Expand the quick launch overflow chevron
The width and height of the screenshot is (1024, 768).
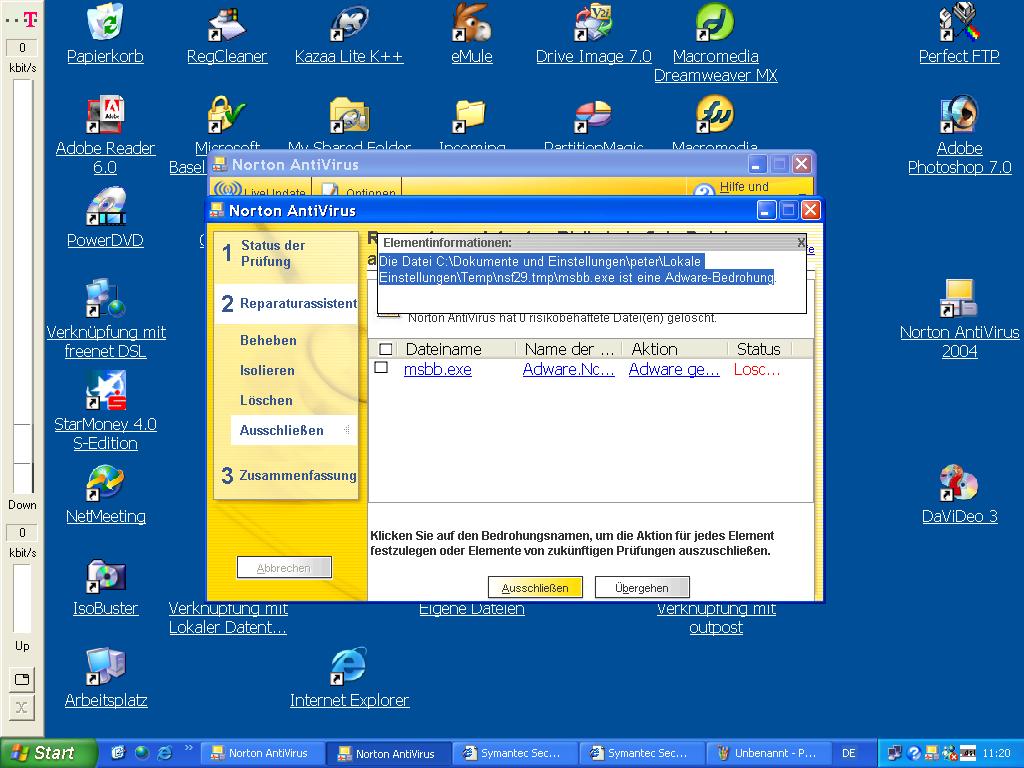pyautogui.click(x=190, y=747)
